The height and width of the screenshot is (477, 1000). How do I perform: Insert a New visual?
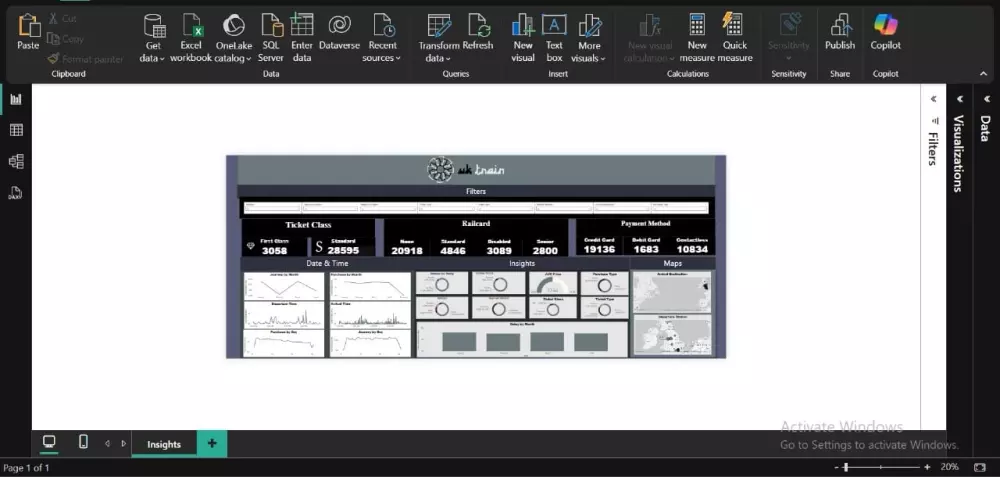[x=523, y=38]
